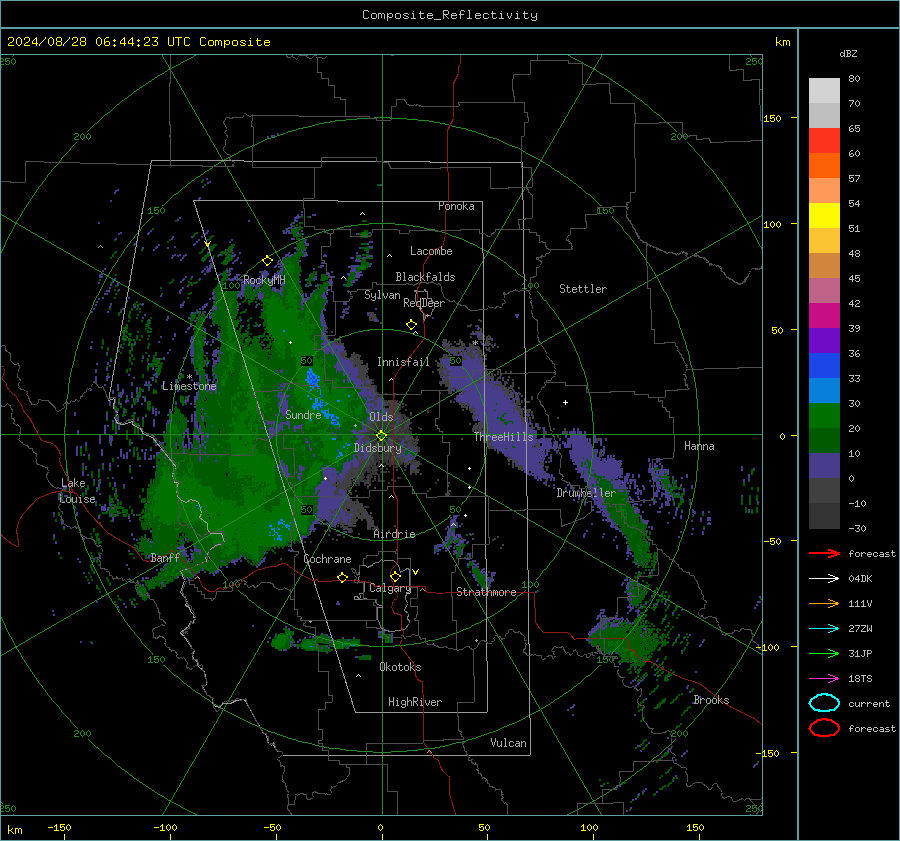Viewport: 900px width, 841px height.
Task: Click the dBZ legend heading
Action: pos(848,53)
